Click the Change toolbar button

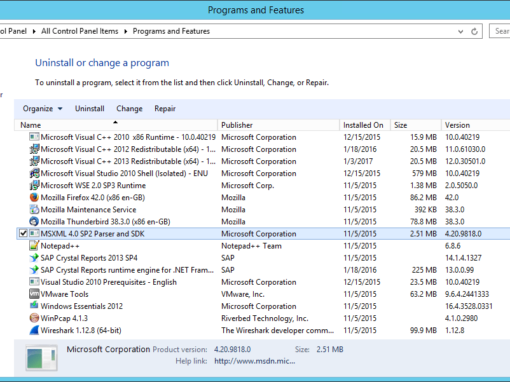click(129, 109)
